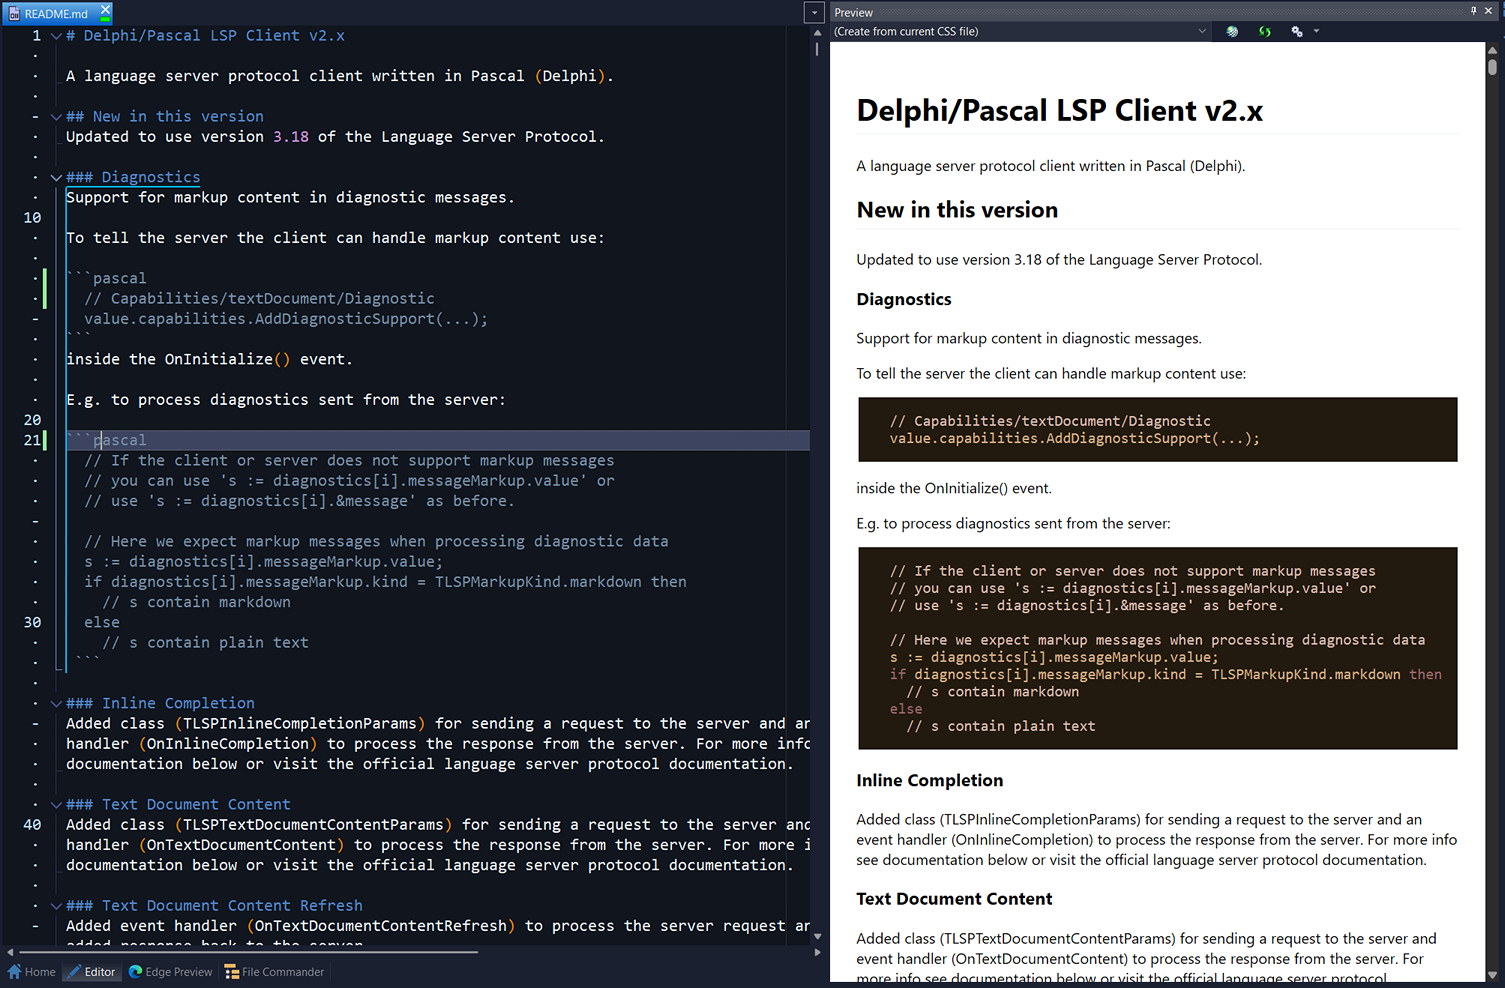Open preview in external browser globe icon
The height and width of the screenshot is (988, 1505).
(x=1232, y=32)
